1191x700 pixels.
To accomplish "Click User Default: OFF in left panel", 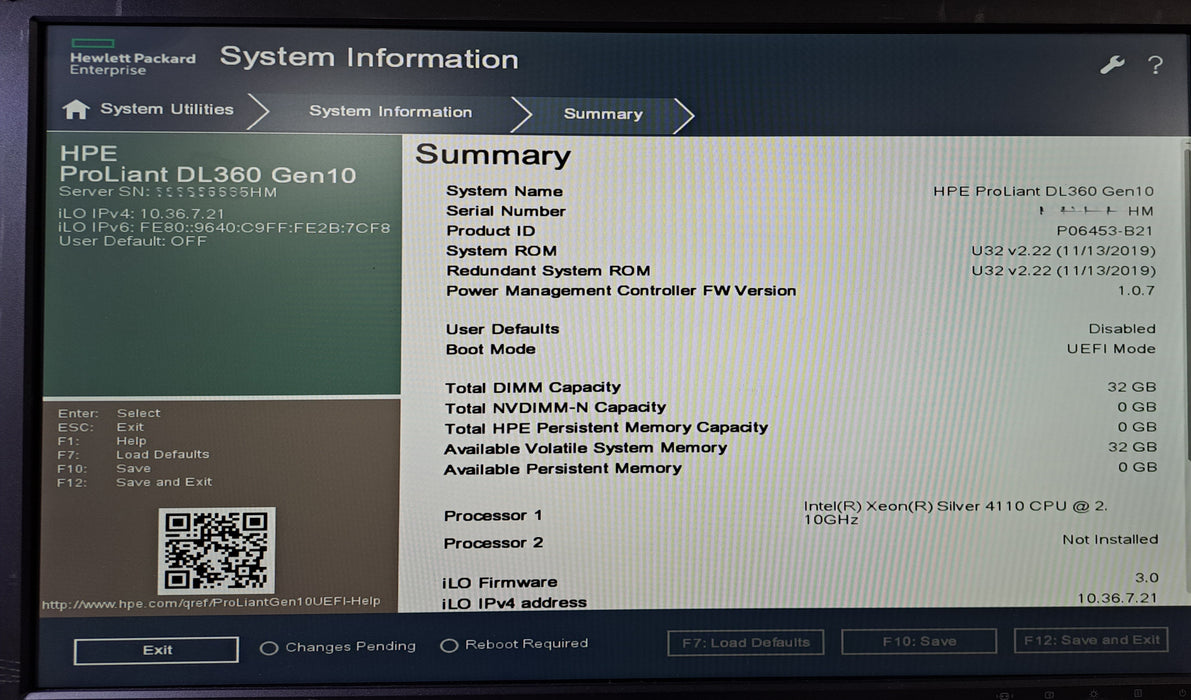I will pos(132,241).
